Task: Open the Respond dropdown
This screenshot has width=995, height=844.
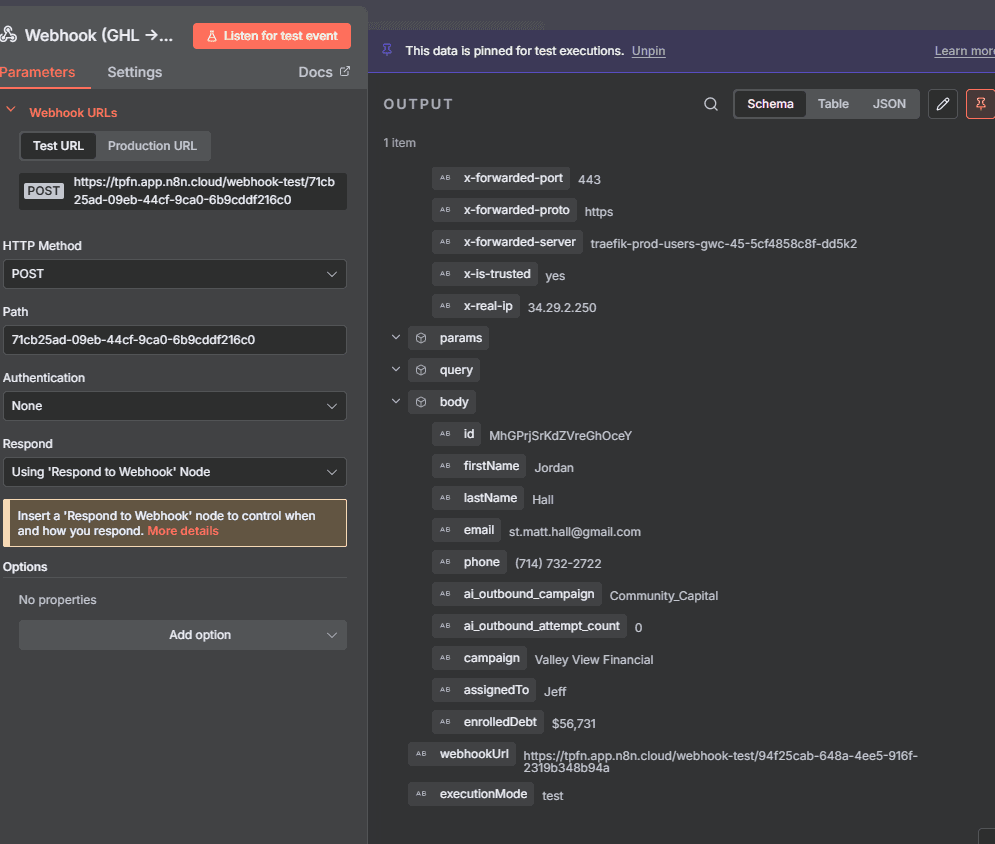Action: pyautogui.click(x=175, y=472)
